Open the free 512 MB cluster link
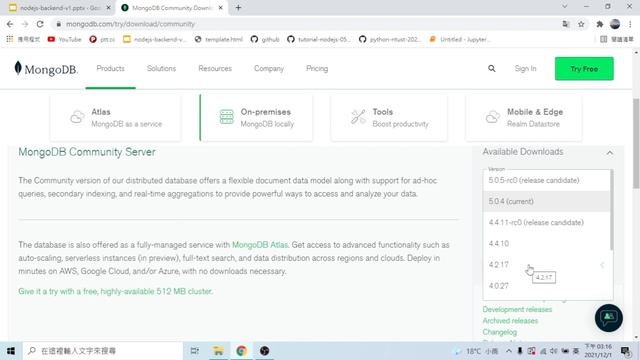Viewport: 640px width, 360px height. pos(116,291)
